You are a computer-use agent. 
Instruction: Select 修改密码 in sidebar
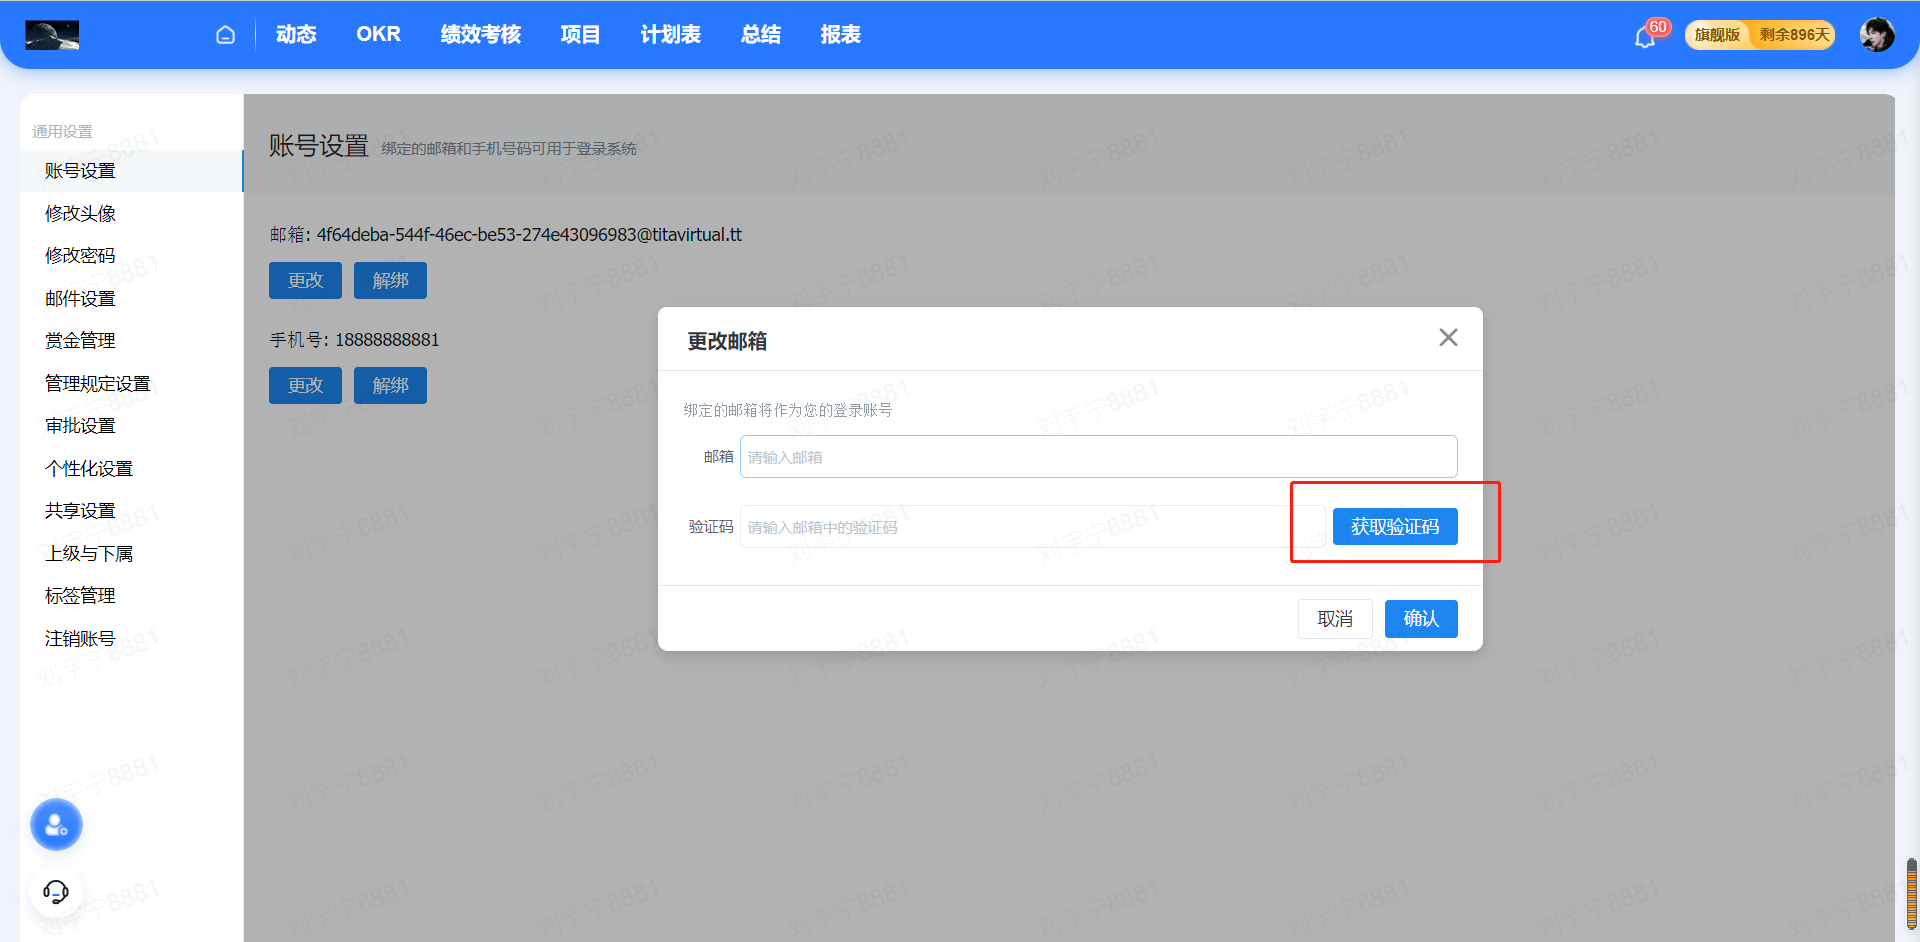click(x=80, y=256)
